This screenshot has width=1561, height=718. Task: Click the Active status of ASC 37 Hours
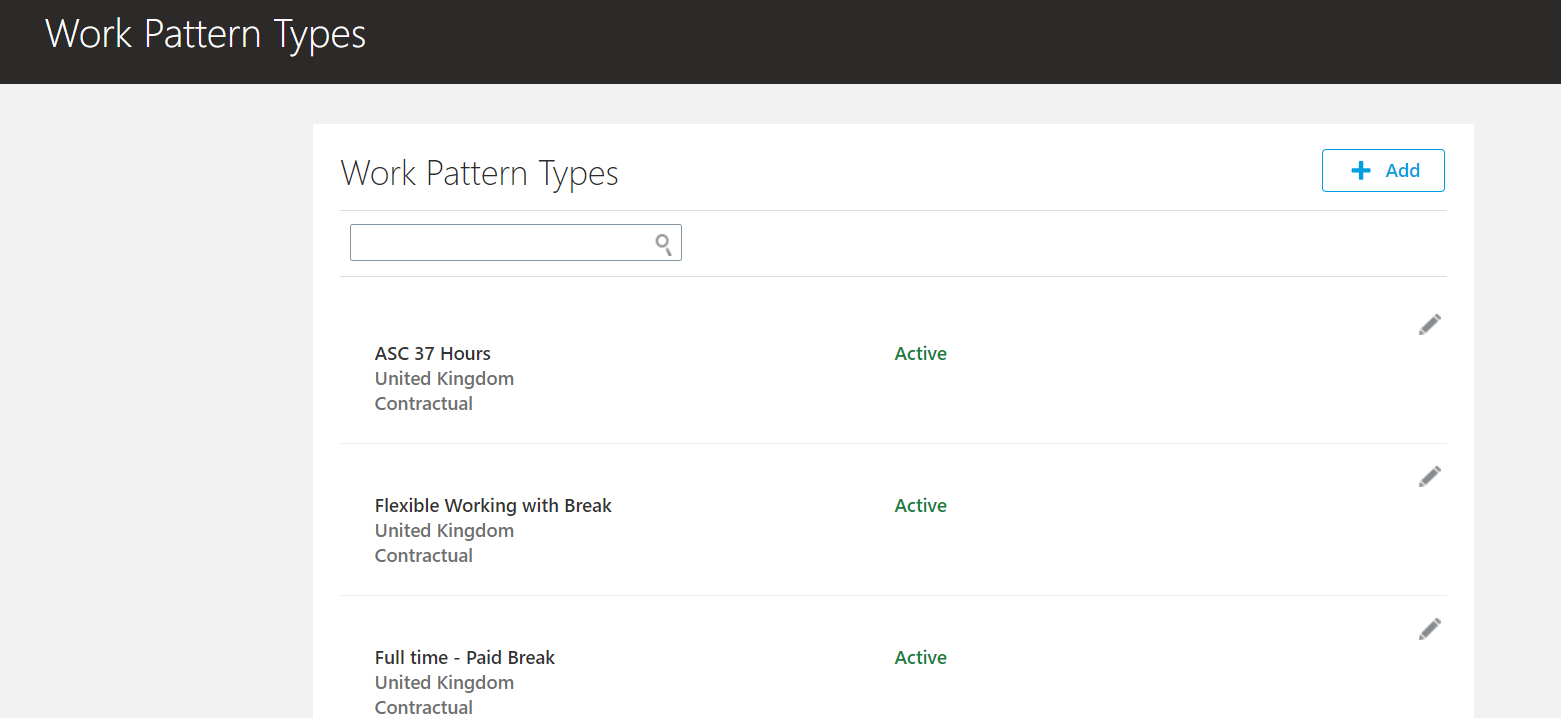pyautogui.click(x=919, y=353)
